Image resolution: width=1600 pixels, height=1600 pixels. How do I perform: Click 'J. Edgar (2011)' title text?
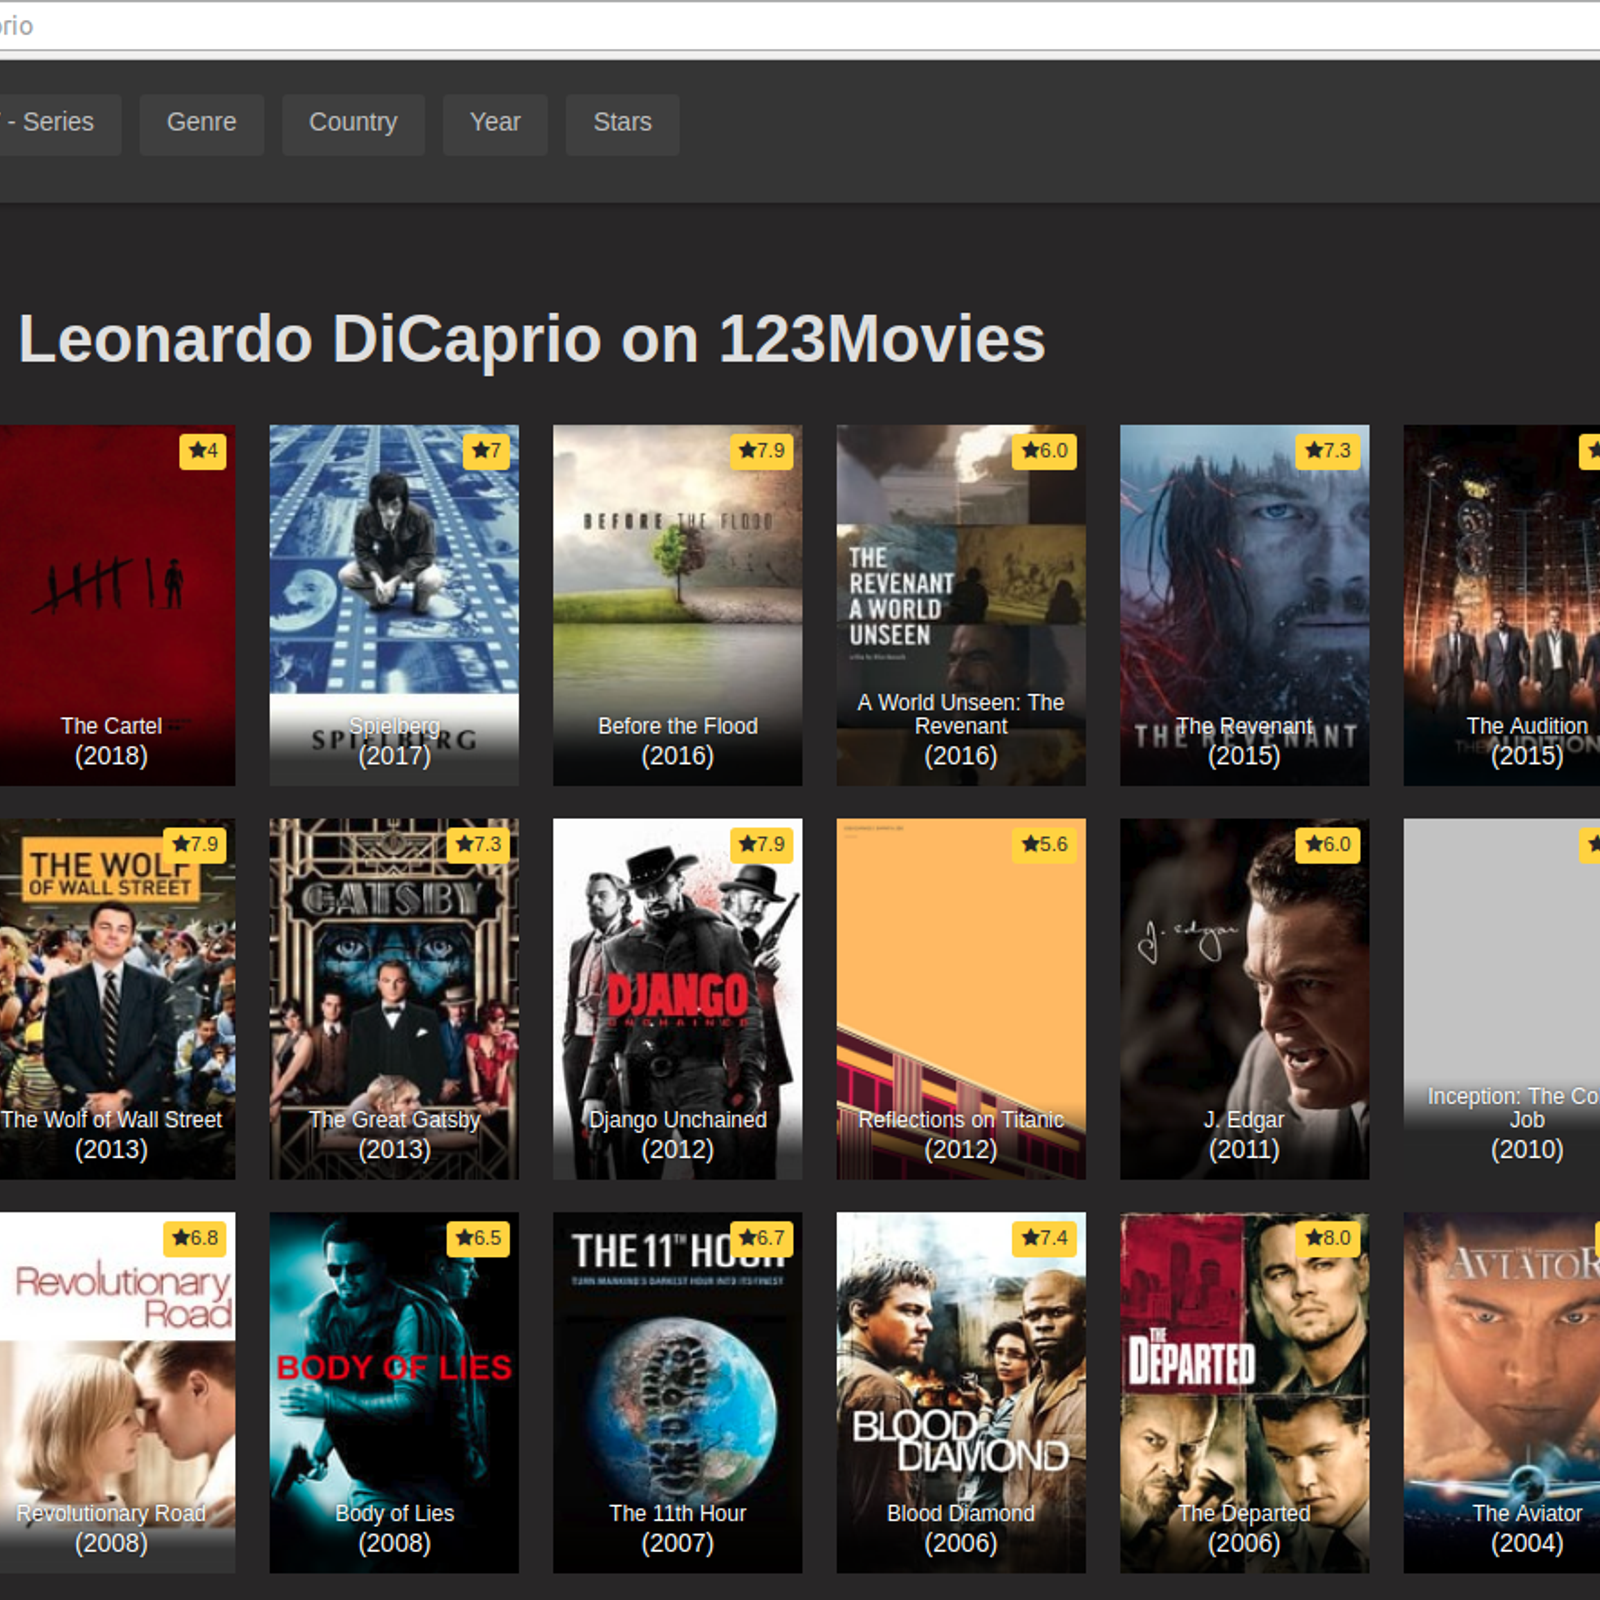click(x=1244, y=1135)
